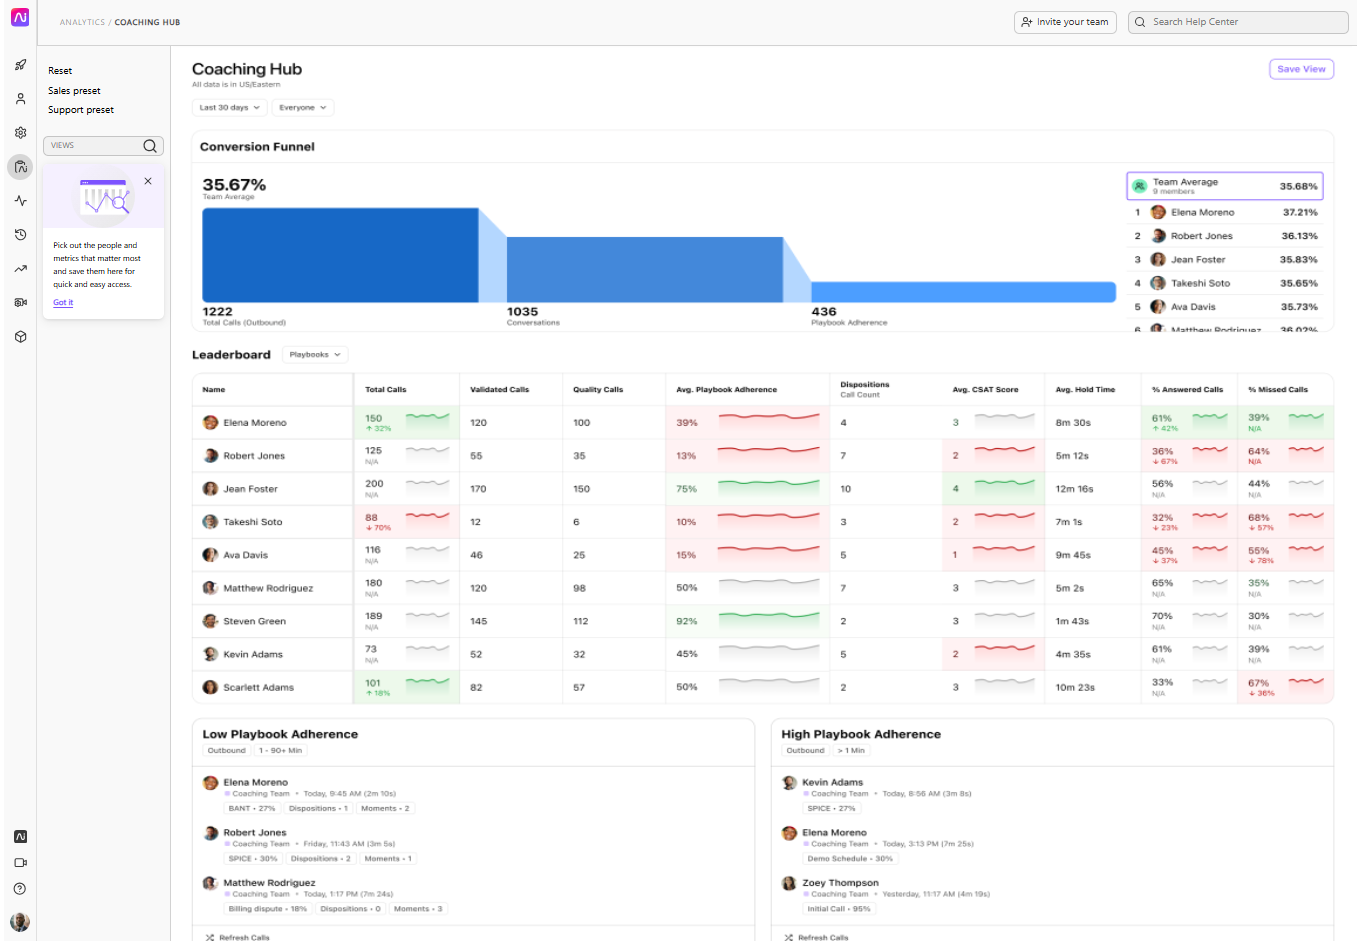1357x941 pixels.
Task: Click Refresh Calls under Low Playbook Adherence
Action: [x=244, y=937]
